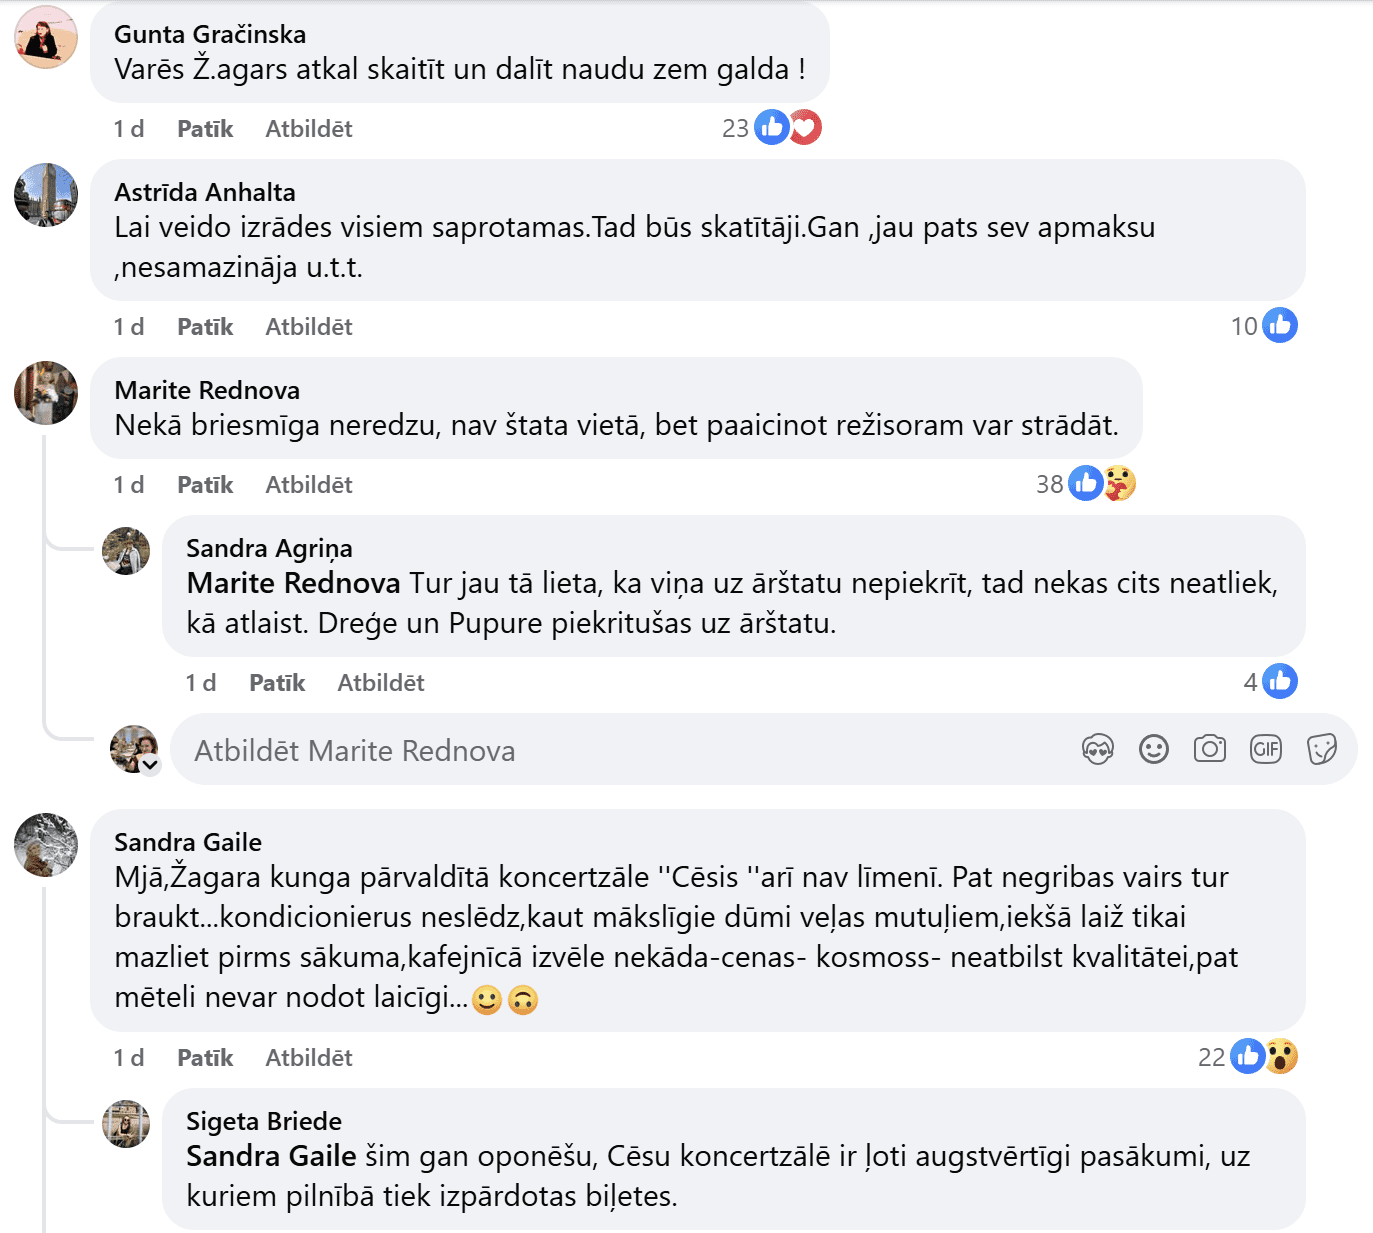
Task: Open emoji picker in reply box
Action: [1153, 749]
